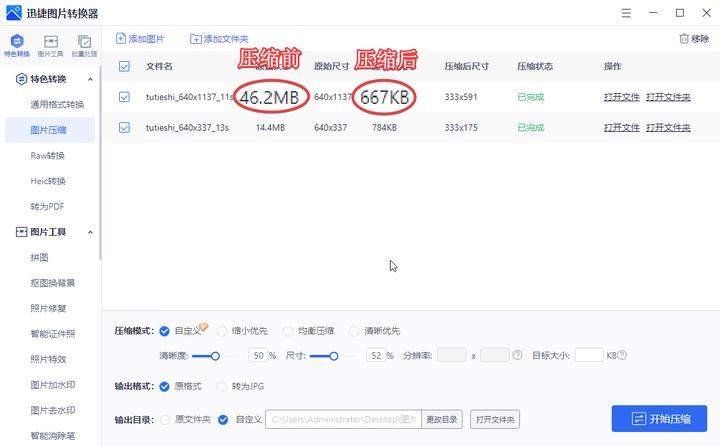Open 拼图 in sidebar
This screenshot has width=720, height=446.
pyautogui.click(x=39, y=258)
